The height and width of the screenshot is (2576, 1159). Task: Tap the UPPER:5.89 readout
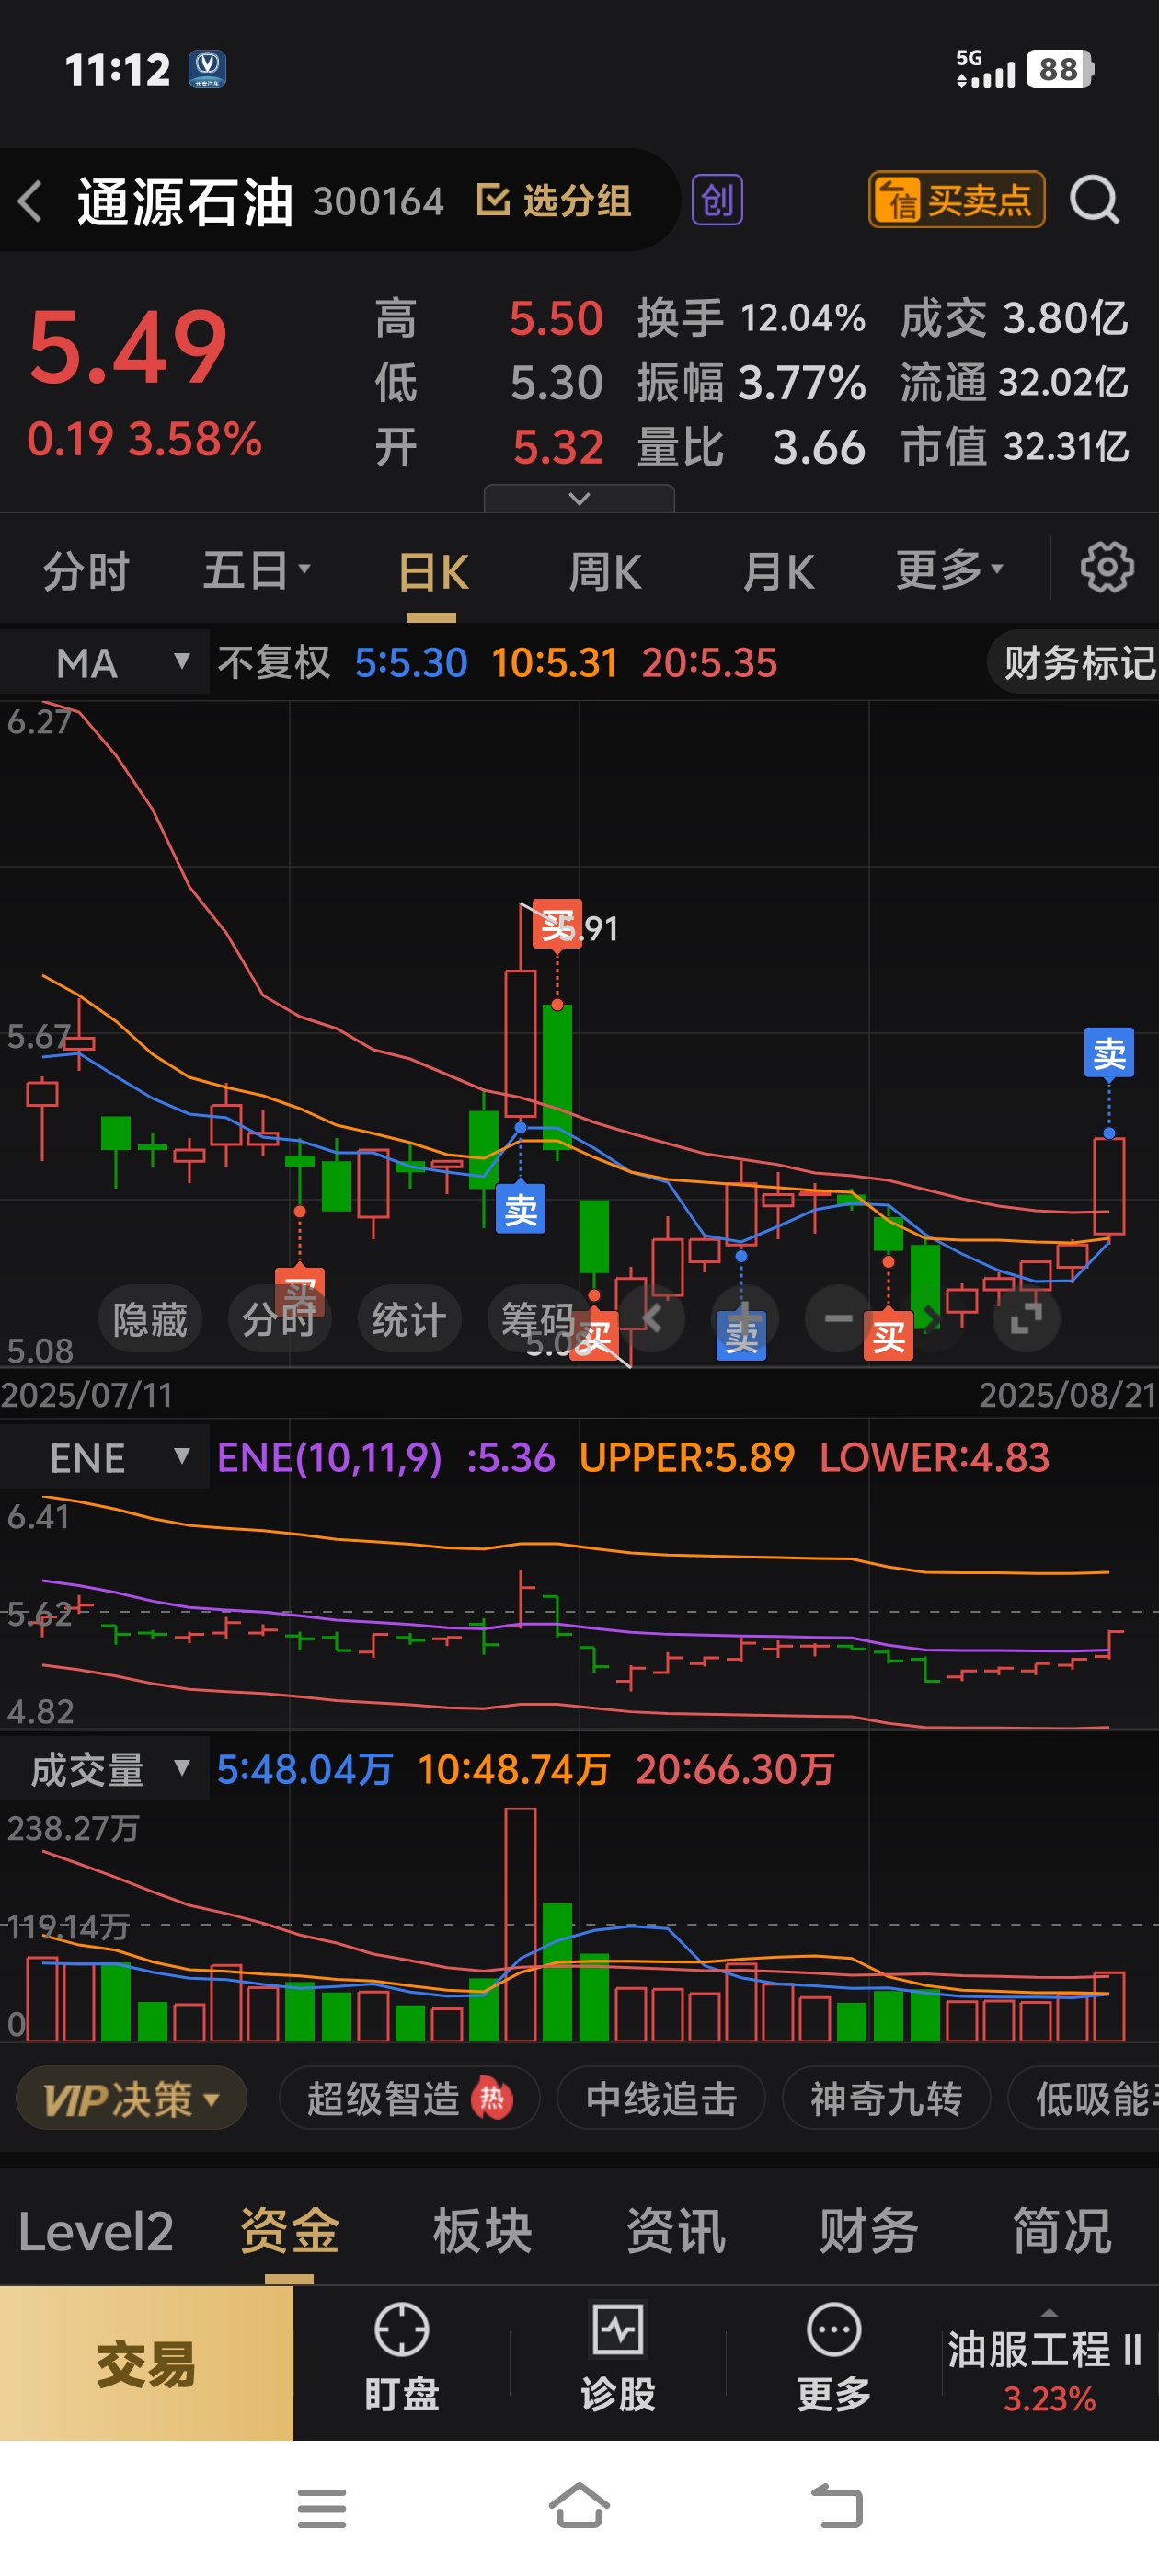point(687,1457)
